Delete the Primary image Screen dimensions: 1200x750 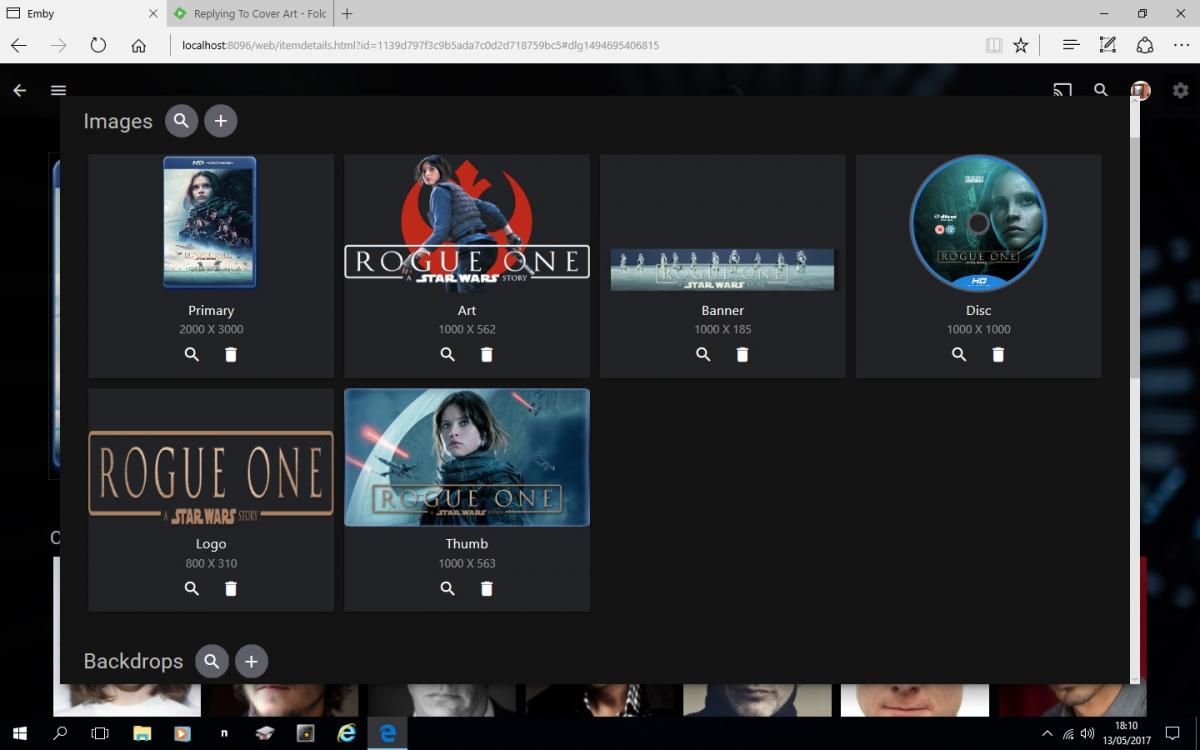[231, 355]
